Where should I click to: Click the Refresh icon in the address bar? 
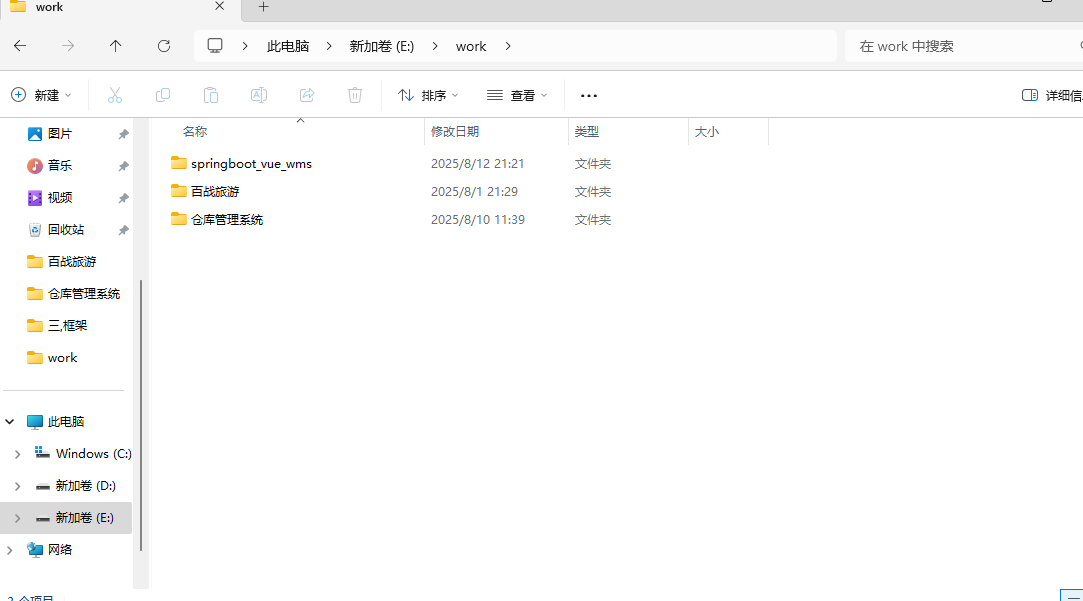(x=163, y=46)
